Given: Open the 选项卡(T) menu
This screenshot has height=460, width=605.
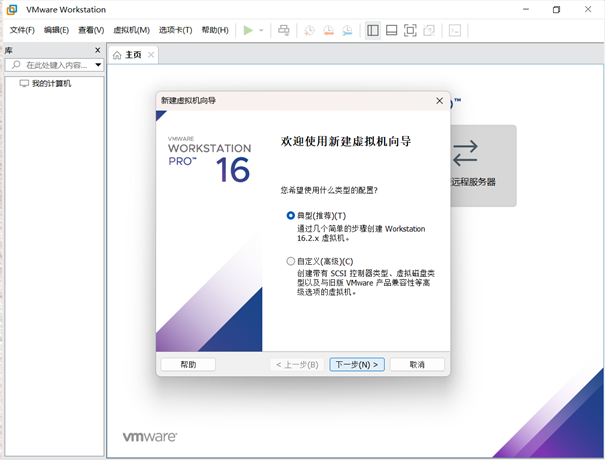Looking at the screenshot, I should (x=176, y=30).
